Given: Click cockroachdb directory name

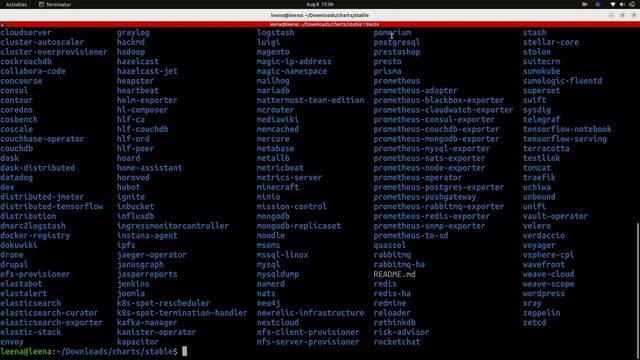Looking at the screenshot, I should coord(26,62).
